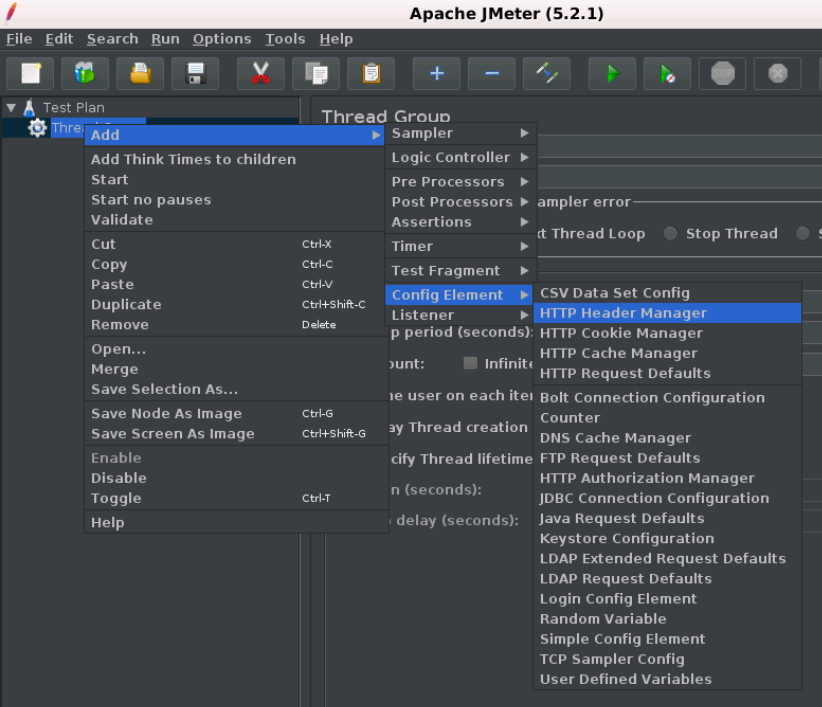This screenshot has width=822, height=707.
Task: Select the Test Plan tree item
Action: point(73,108)
